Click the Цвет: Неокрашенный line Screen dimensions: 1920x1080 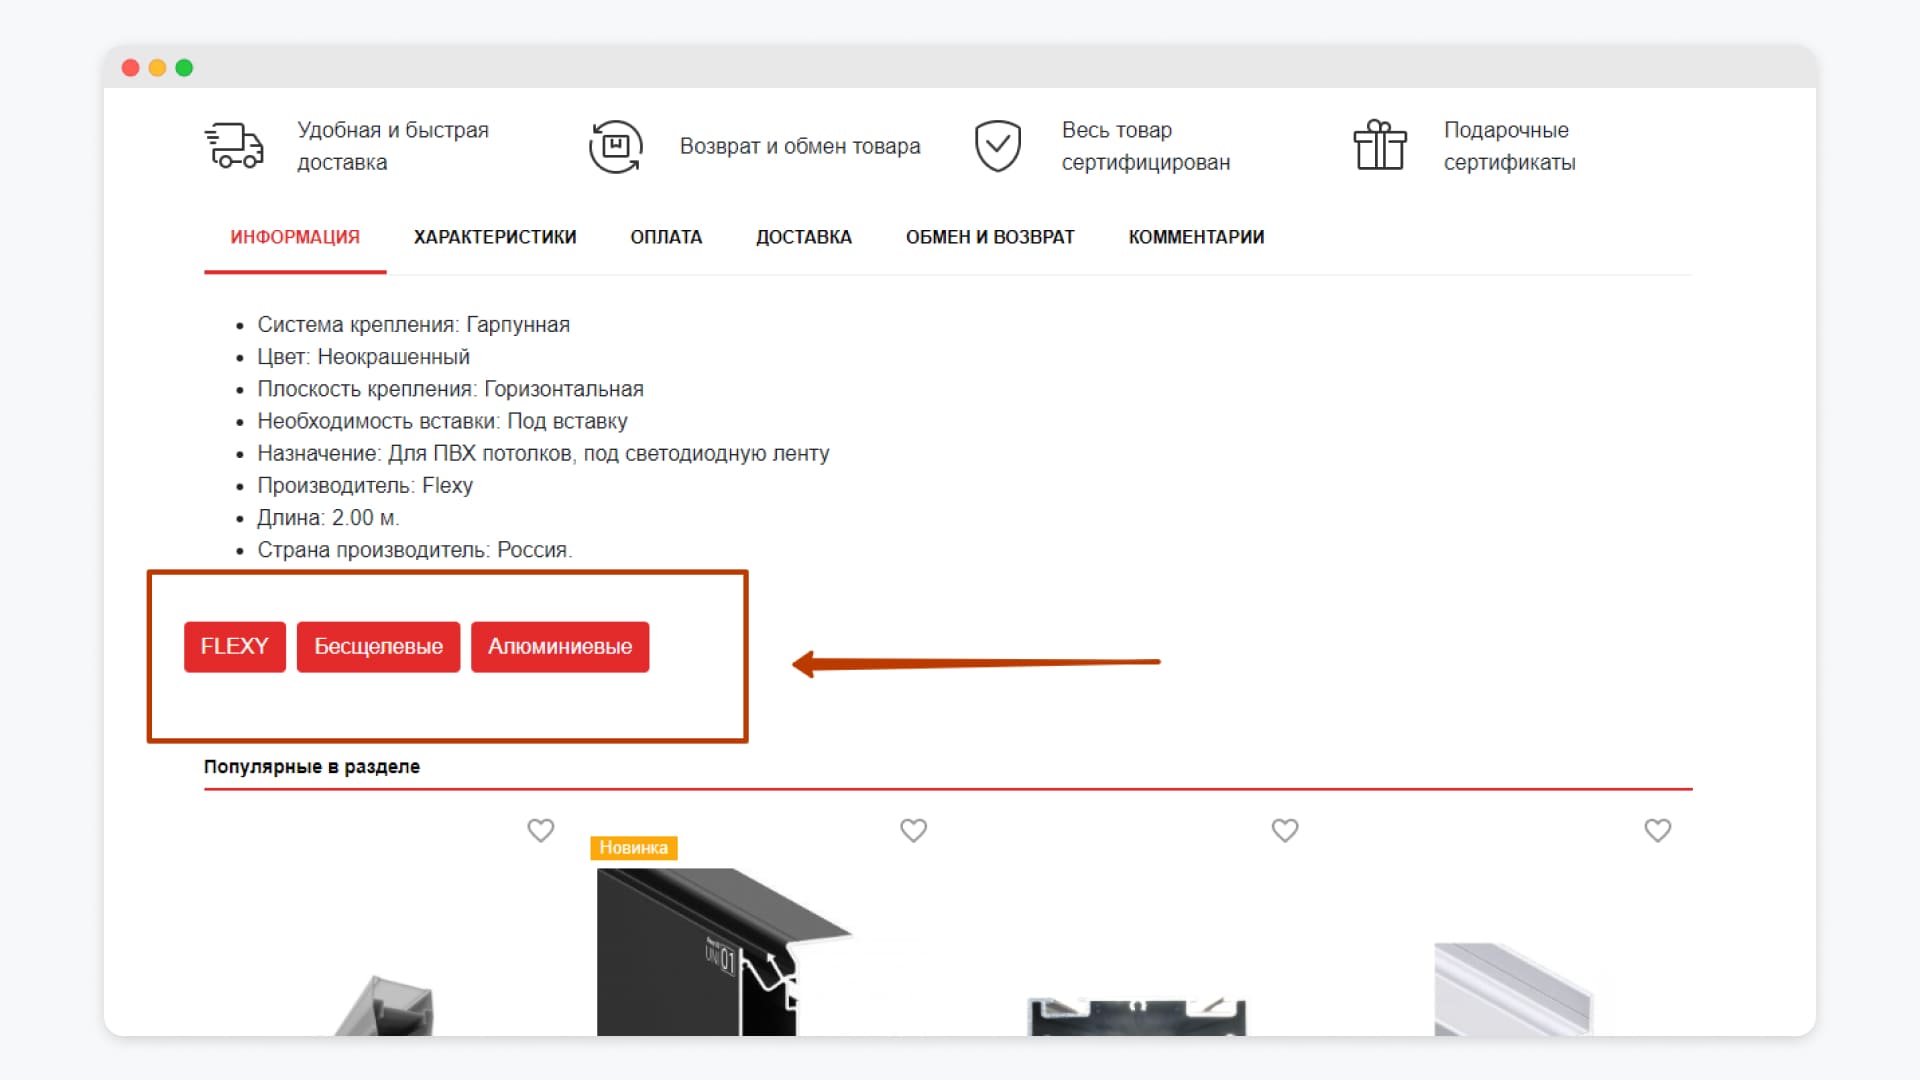pos(363,357)
